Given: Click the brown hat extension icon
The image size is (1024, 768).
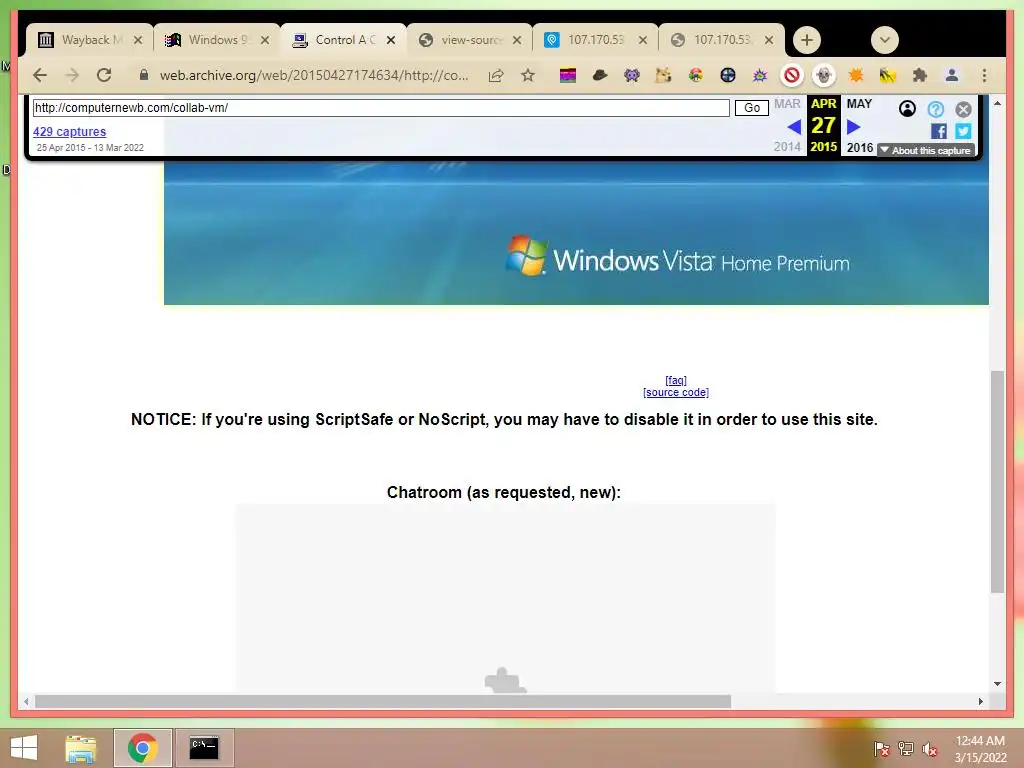Looking at the screenshot, I should coord(600,76).
